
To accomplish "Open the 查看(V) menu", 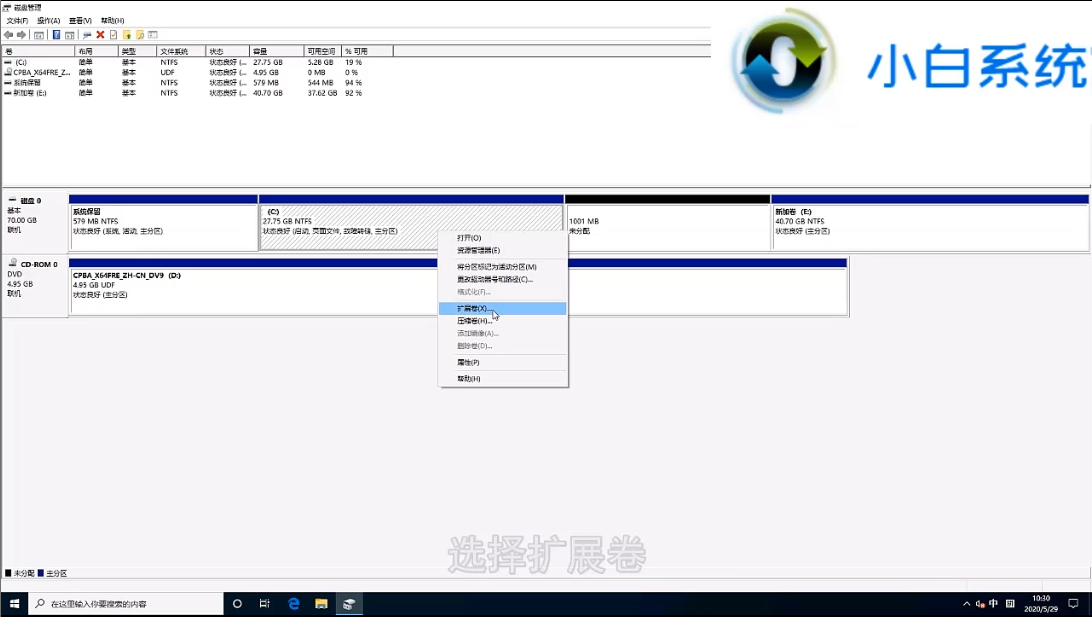I will point(80,20).
